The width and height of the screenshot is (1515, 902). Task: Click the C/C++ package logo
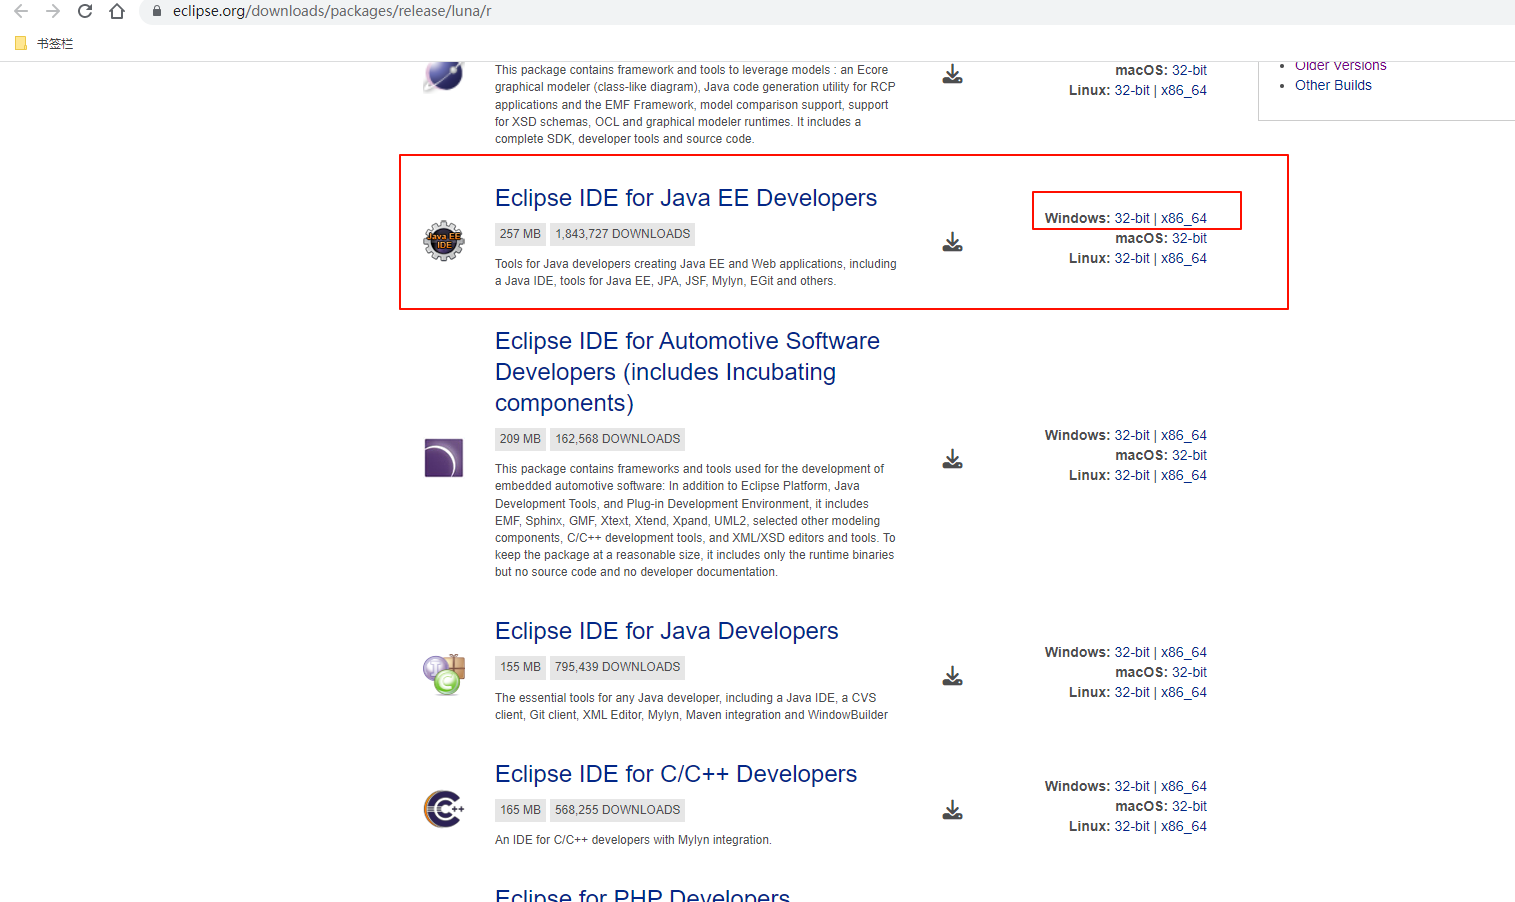(444, 809)
